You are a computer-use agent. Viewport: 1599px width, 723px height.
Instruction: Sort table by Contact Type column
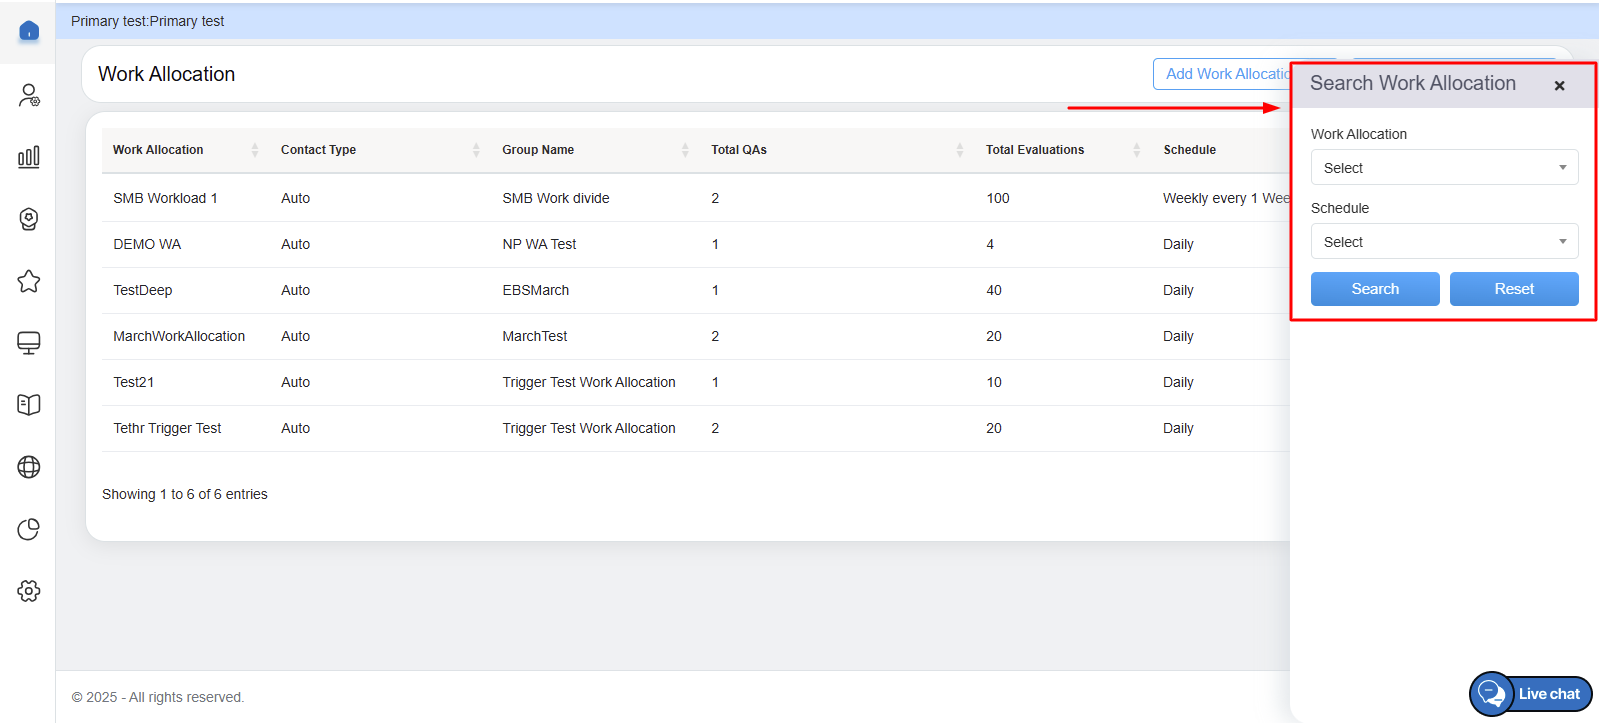318,150
